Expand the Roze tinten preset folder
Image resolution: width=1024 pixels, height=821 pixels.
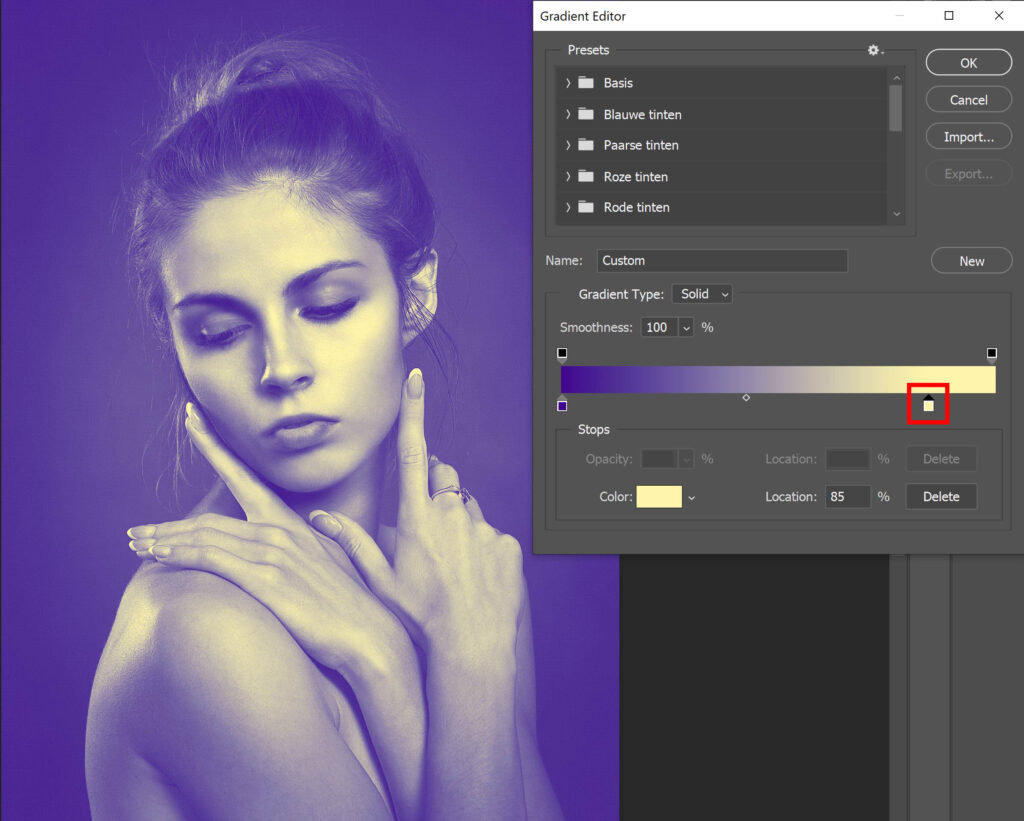point(568,176)
